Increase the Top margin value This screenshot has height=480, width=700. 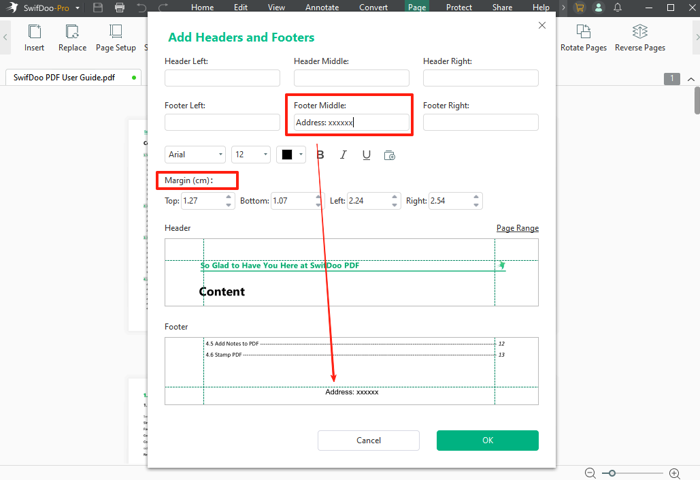click(229, 196)
